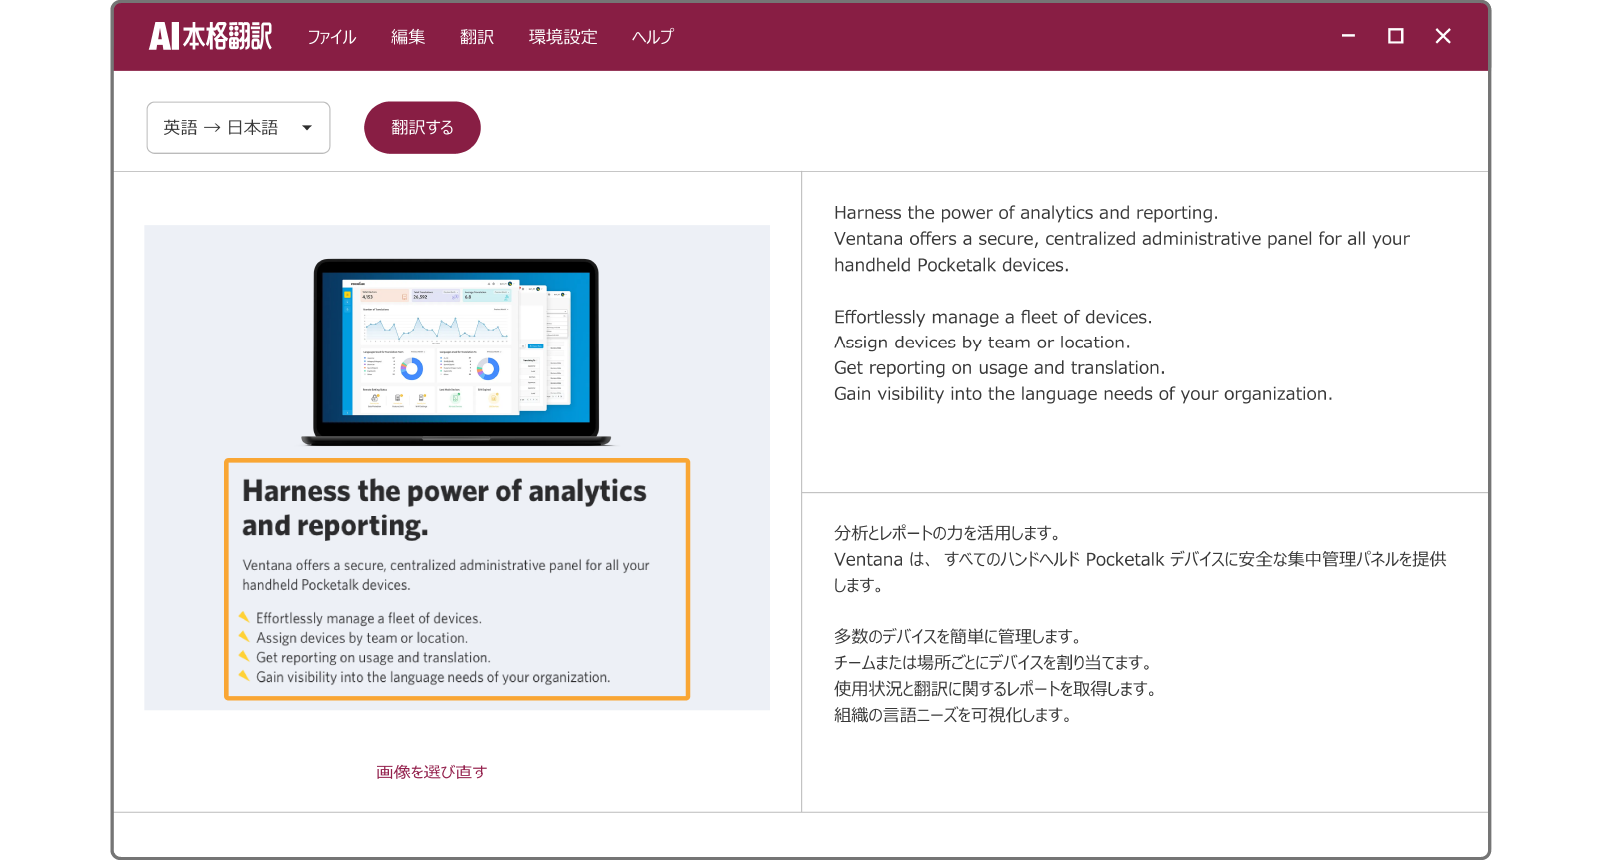Viewport: 1600px width, 860px height.
Task: Open the 編集 menu
Action: tap(408, 37)
